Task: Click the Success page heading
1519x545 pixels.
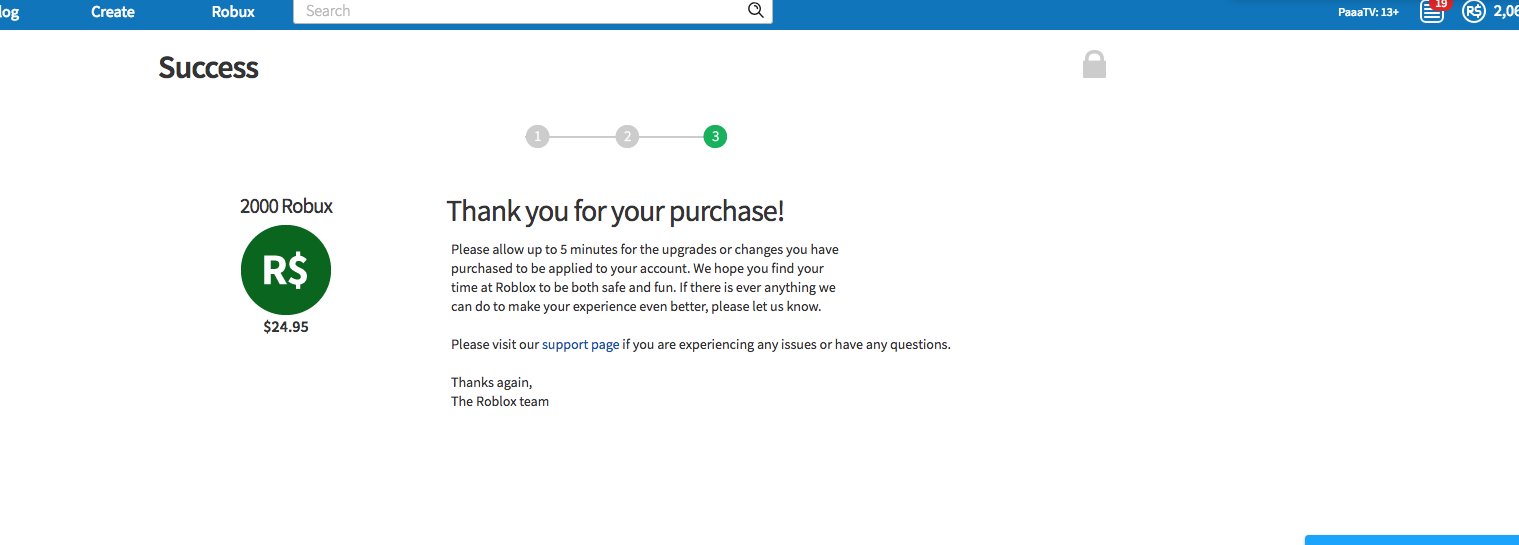Action: click(x=208, y=67)
